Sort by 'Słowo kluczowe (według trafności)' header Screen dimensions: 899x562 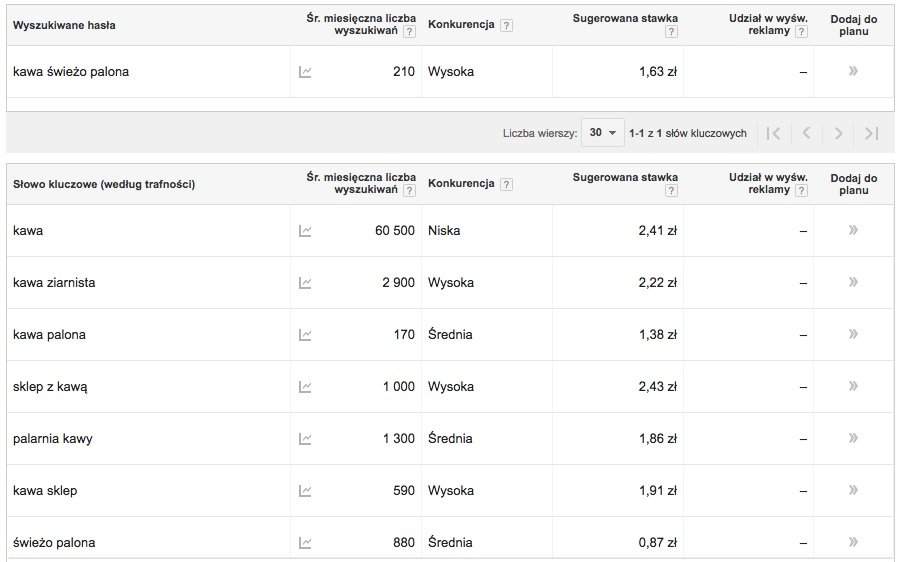click(x=104, y=184)
